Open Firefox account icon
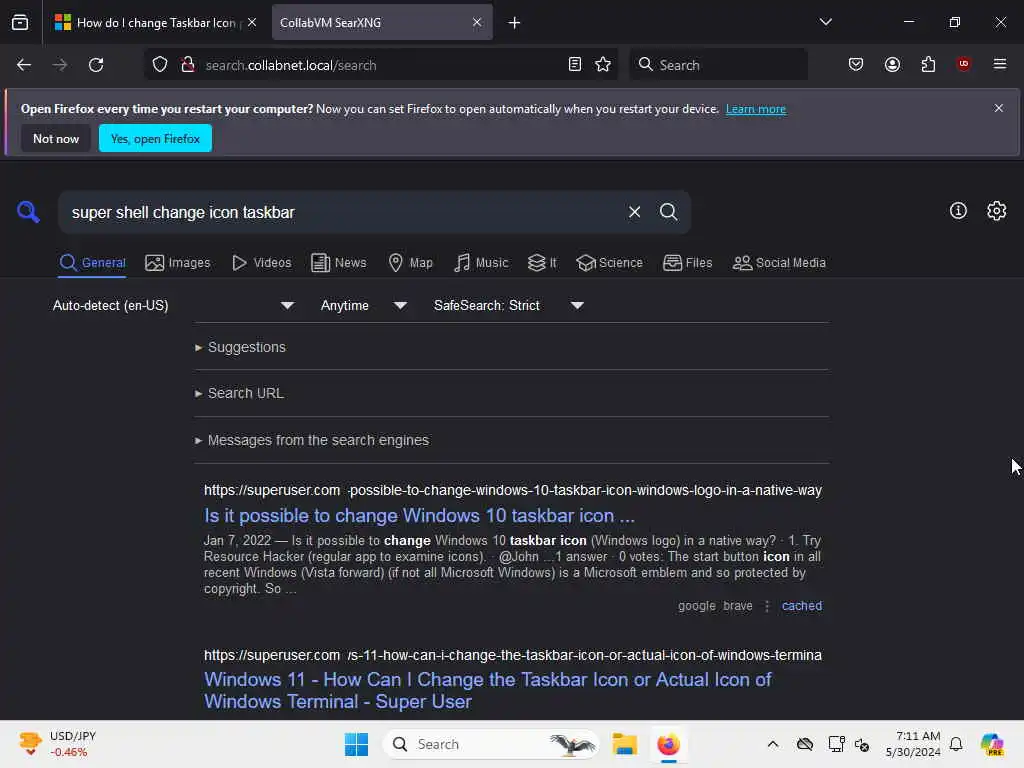The image size is (1024, 768). (892, 65)
